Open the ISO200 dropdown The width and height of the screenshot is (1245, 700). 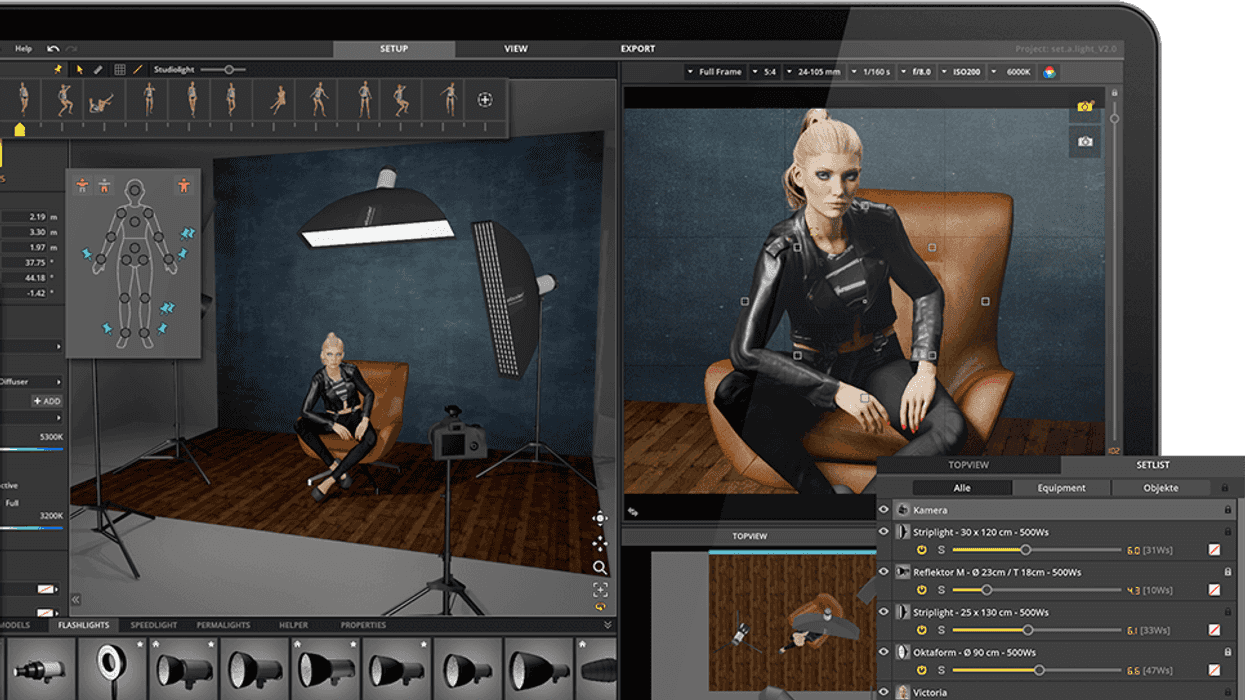[x=961, y=72]
